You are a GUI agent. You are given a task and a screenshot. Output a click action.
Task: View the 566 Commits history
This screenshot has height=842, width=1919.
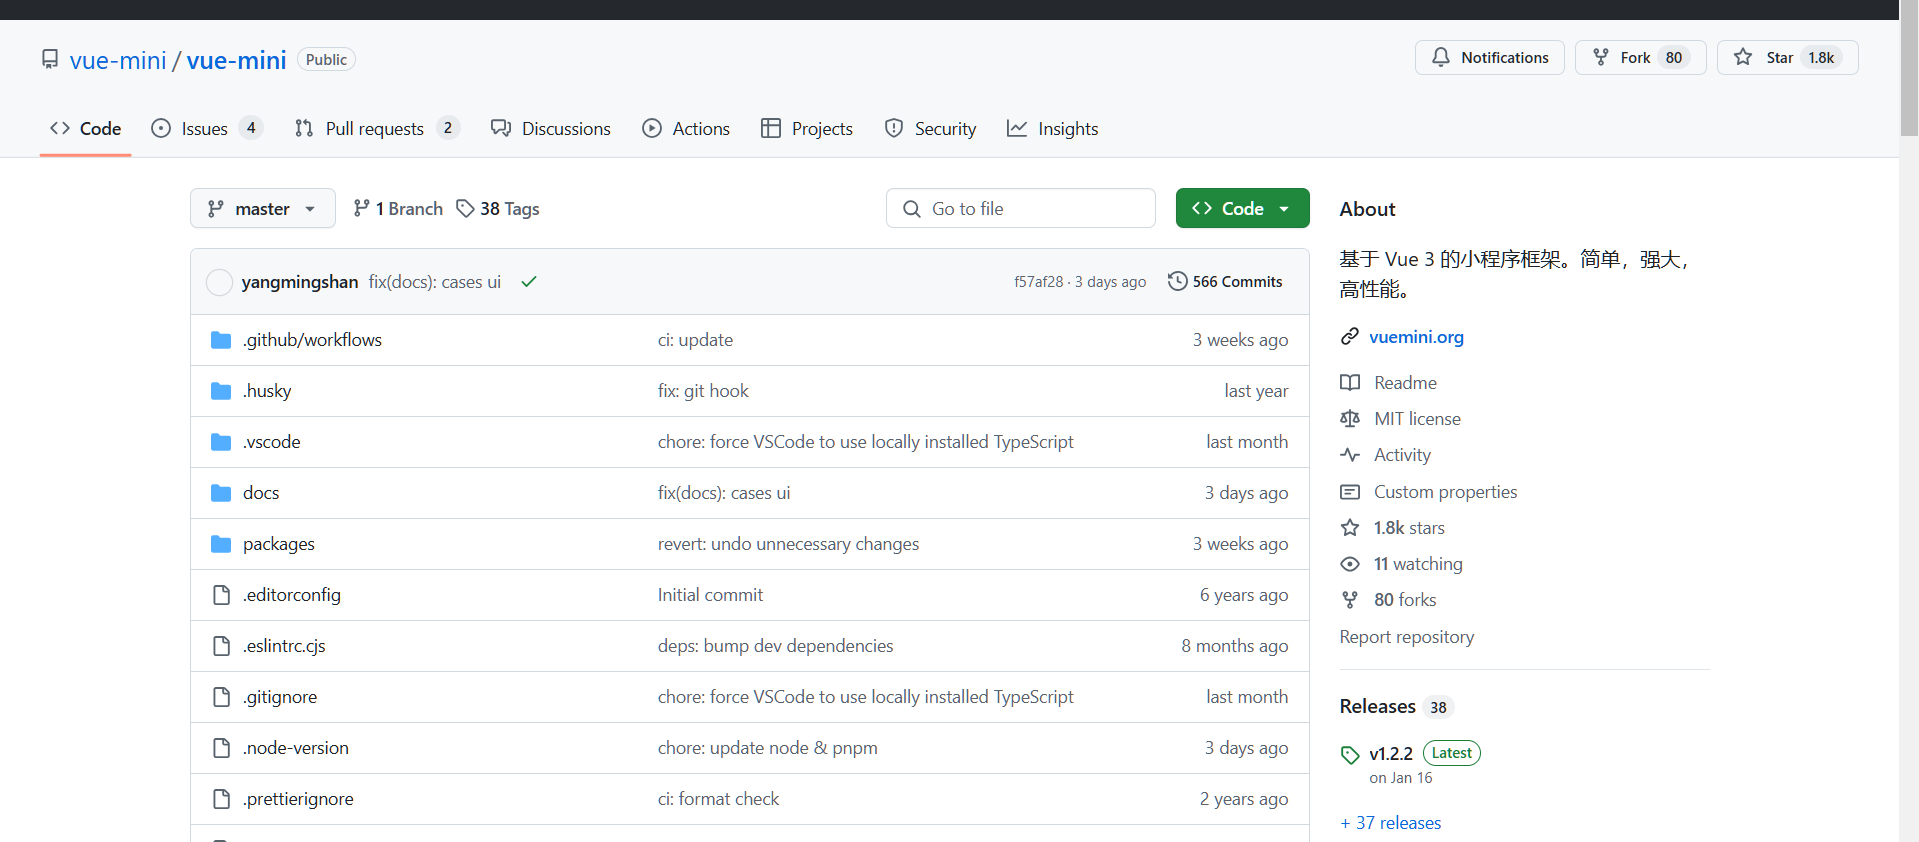pyautogui.click(x=1225, y=282)
